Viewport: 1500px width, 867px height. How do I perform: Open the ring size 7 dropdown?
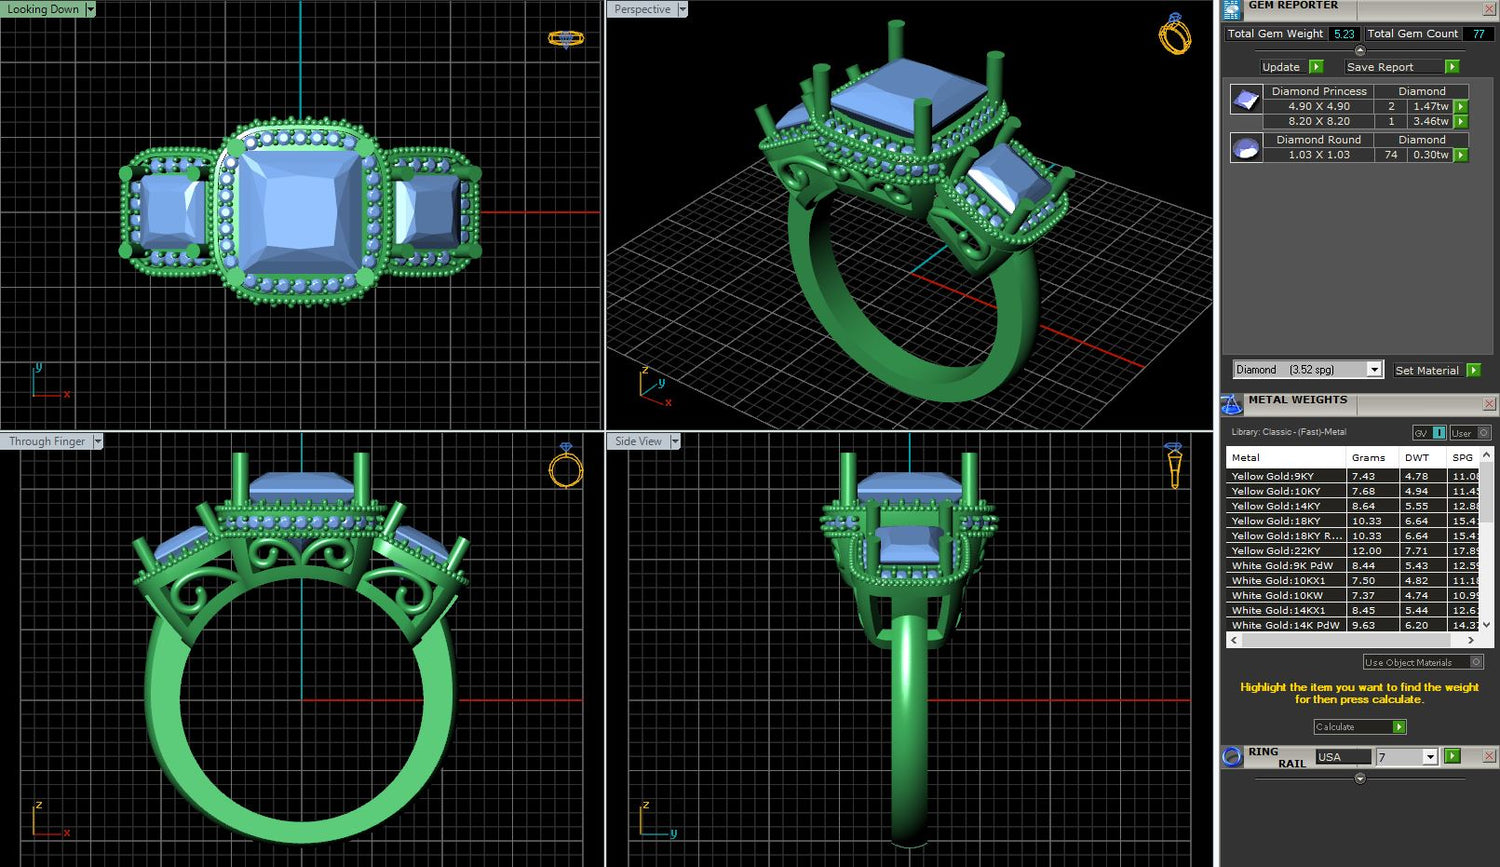(1430, 757)
